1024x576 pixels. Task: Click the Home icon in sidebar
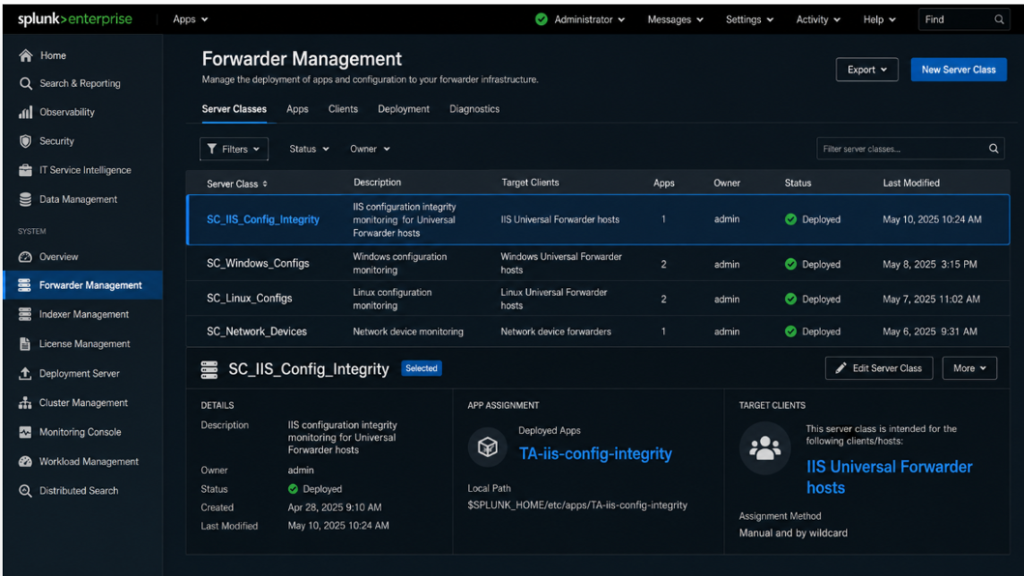click(x=25, y=56)
